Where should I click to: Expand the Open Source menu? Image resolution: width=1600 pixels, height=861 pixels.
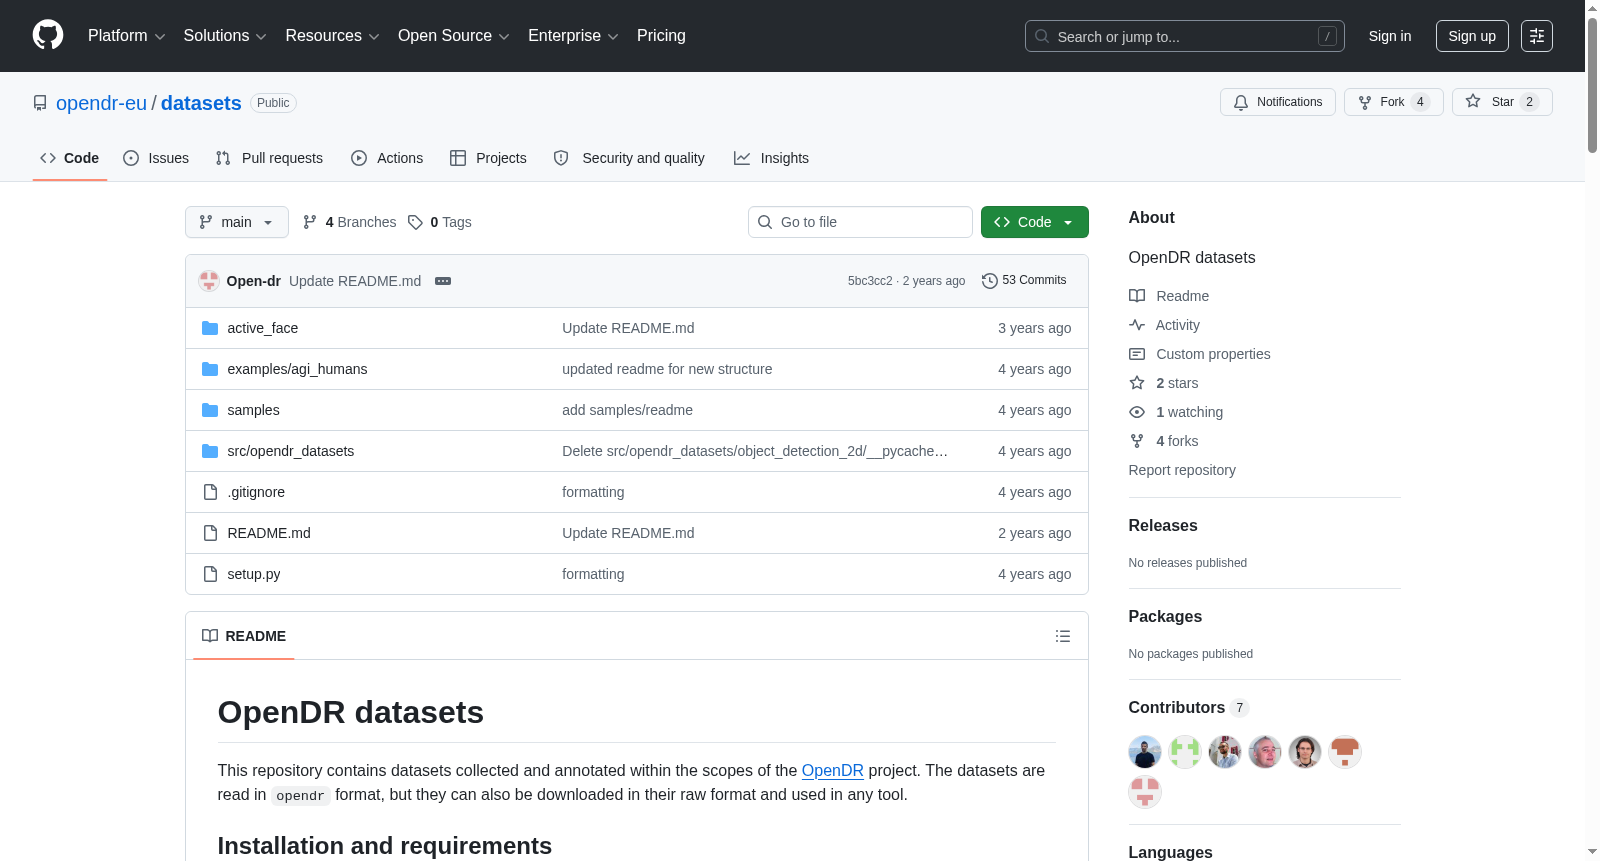454,36
